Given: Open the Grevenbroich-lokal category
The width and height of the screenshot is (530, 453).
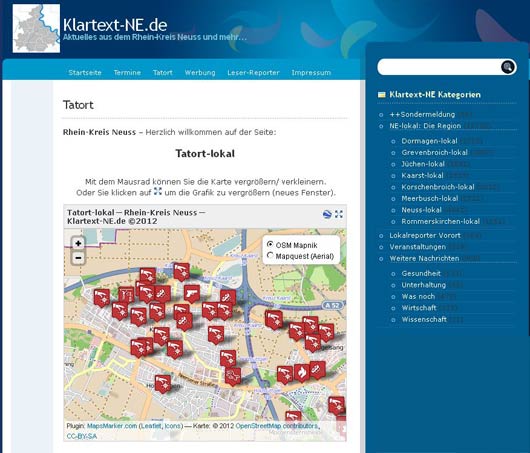Looking at the screenshot, I should click(x=434, y=152).
